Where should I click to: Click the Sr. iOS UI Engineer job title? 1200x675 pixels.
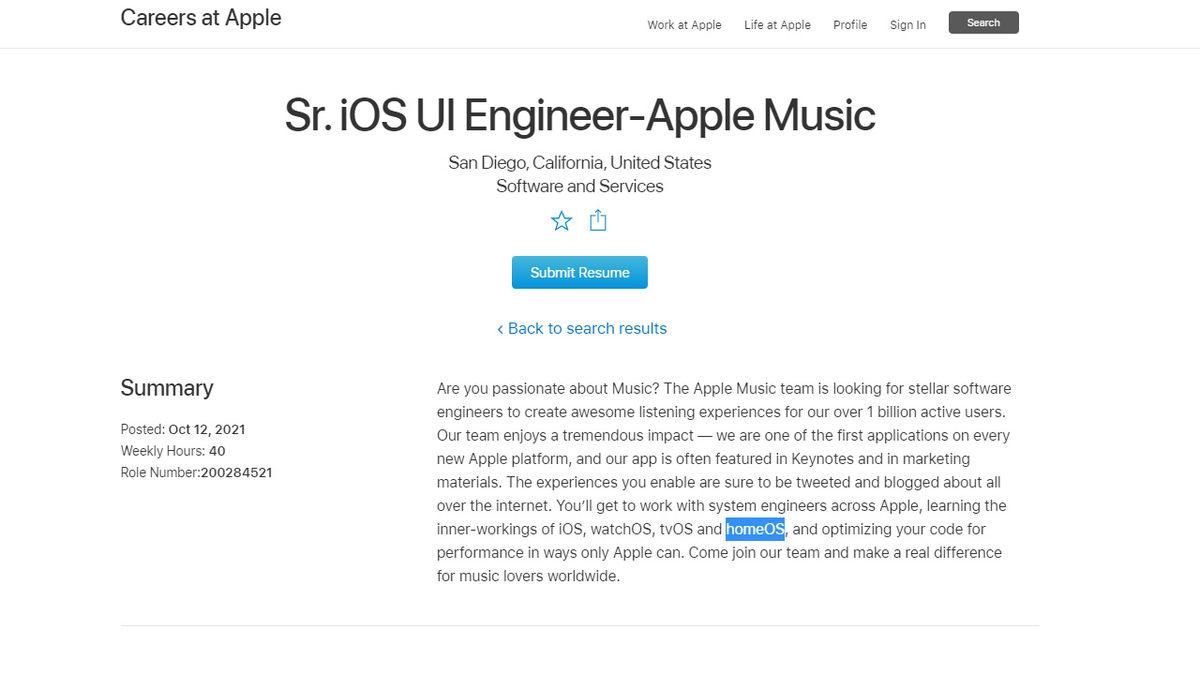coord(579,115)
